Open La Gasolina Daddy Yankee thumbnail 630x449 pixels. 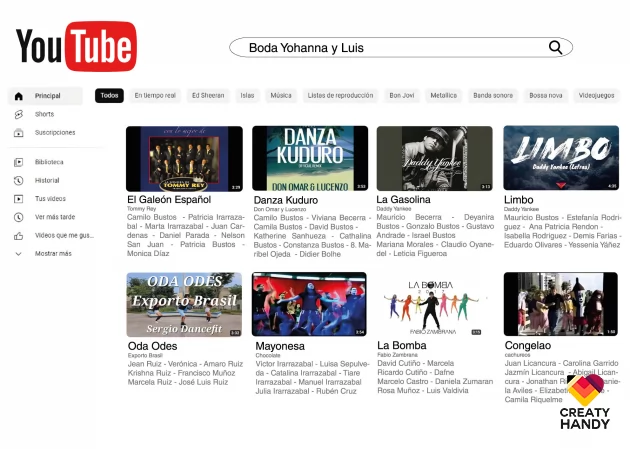tap(434, 158)
